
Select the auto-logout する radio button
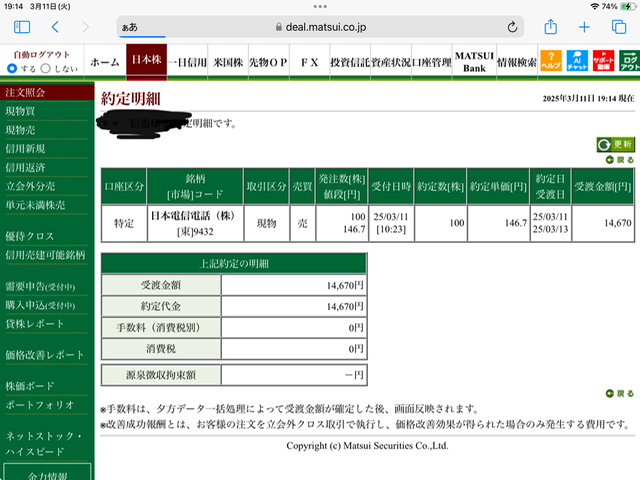[x=12, y=68]
